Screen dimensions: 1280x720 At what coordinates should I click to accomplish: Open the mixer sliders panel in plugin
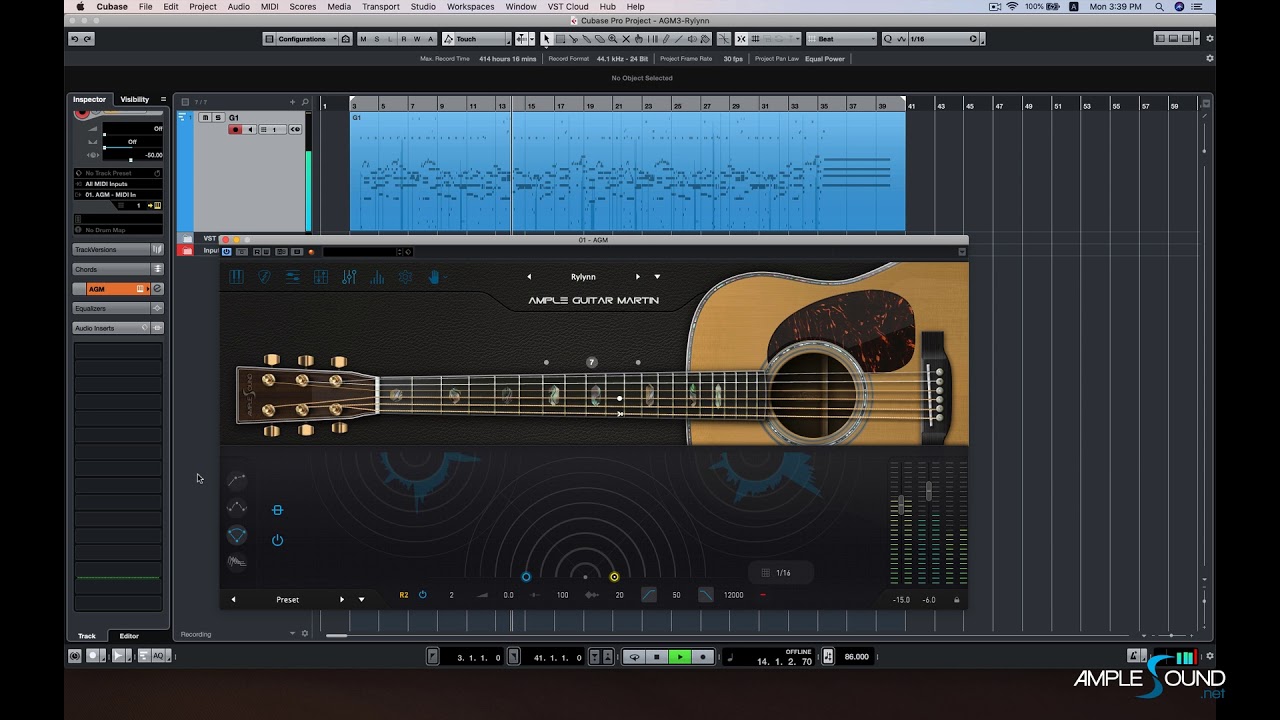pos(349,277)
